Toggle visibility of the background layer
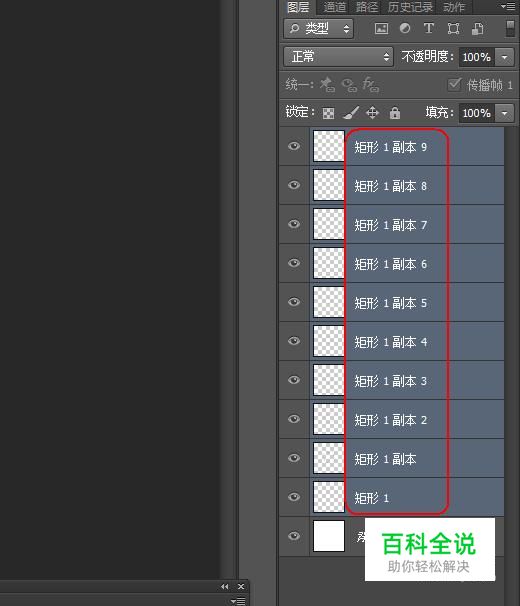 294,536
